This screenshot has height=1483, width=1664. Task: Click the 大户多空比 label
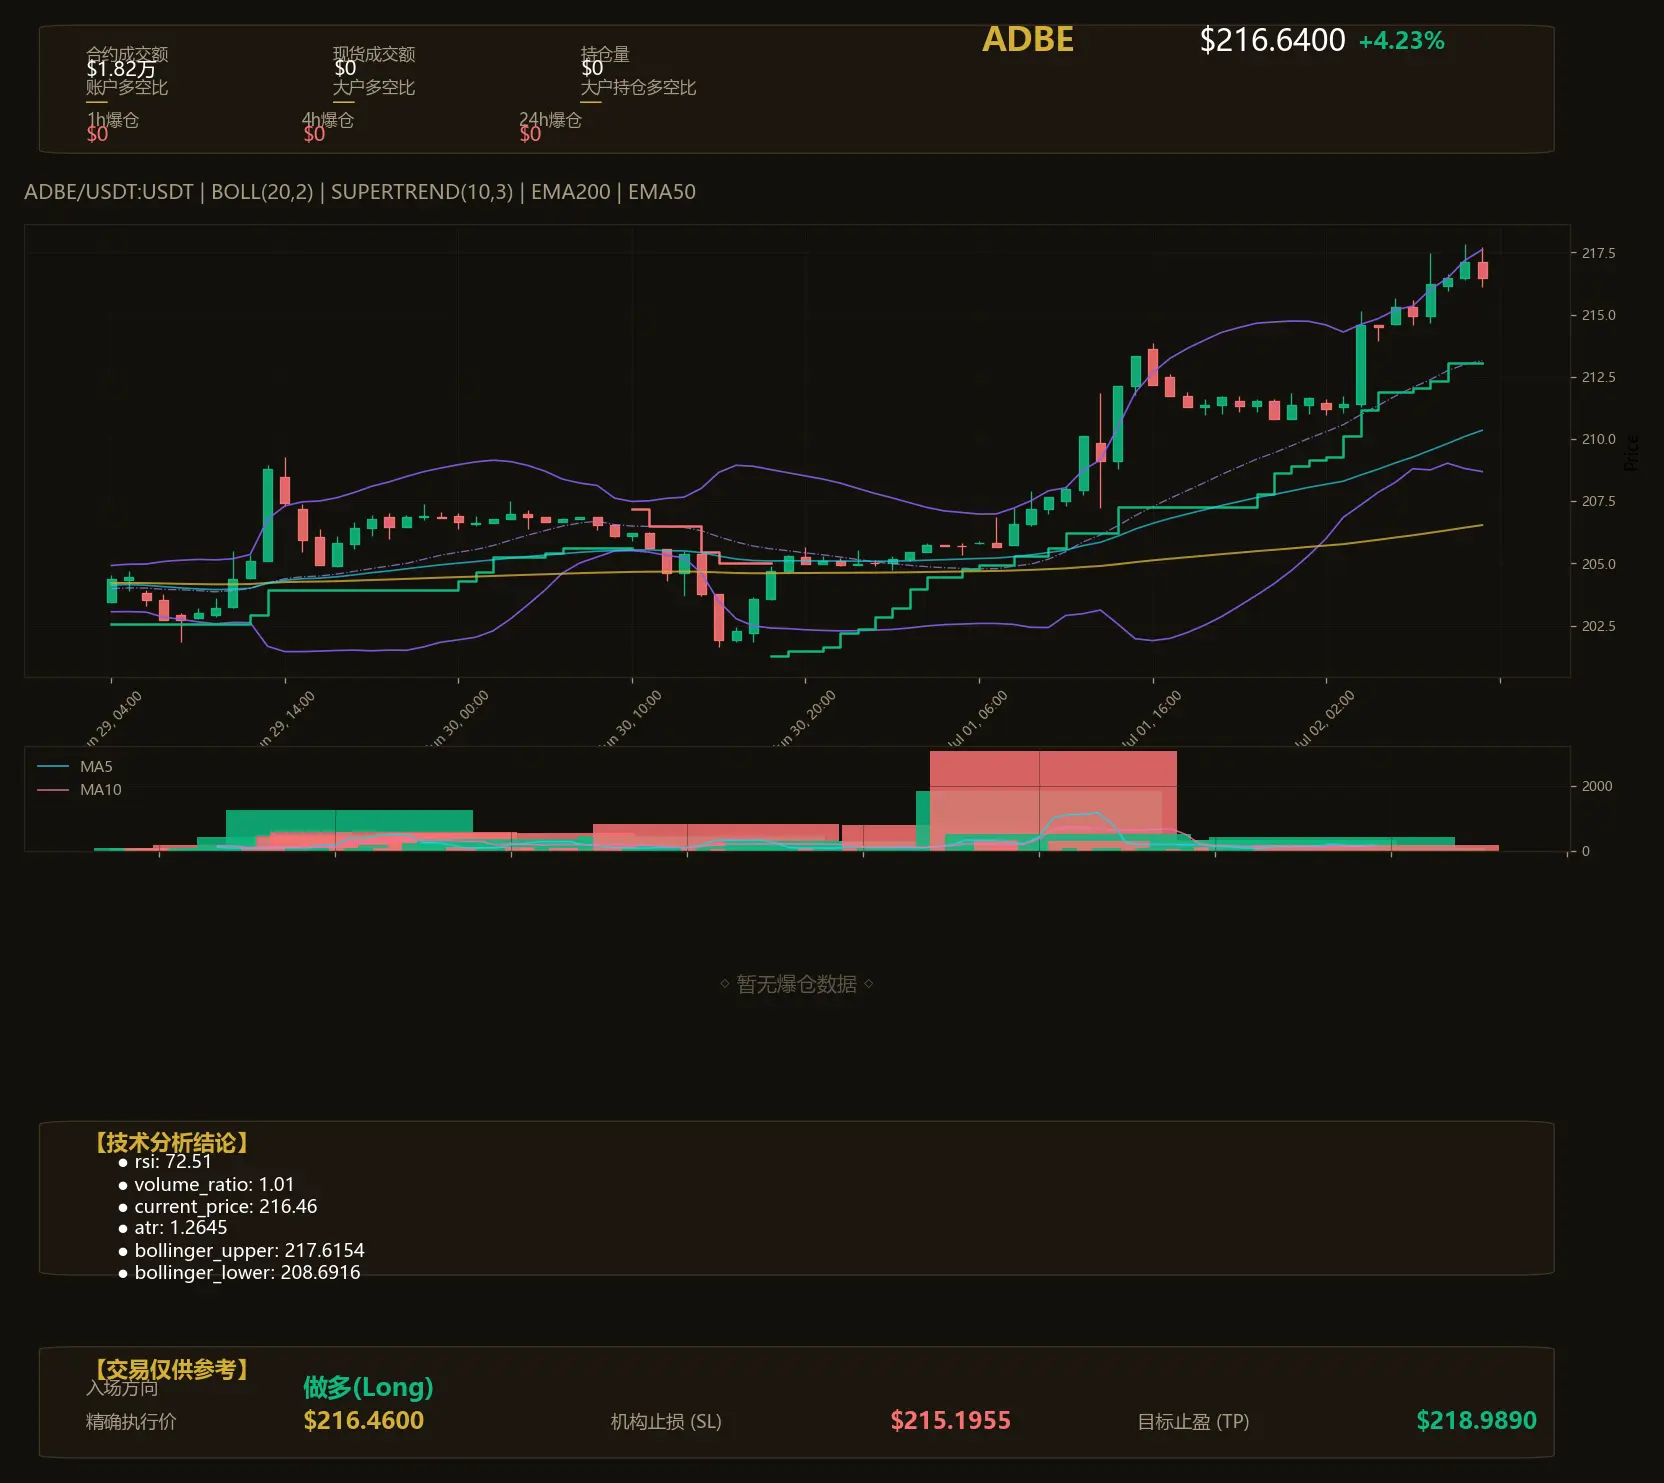pyautogui.click(x=374, y=87)
